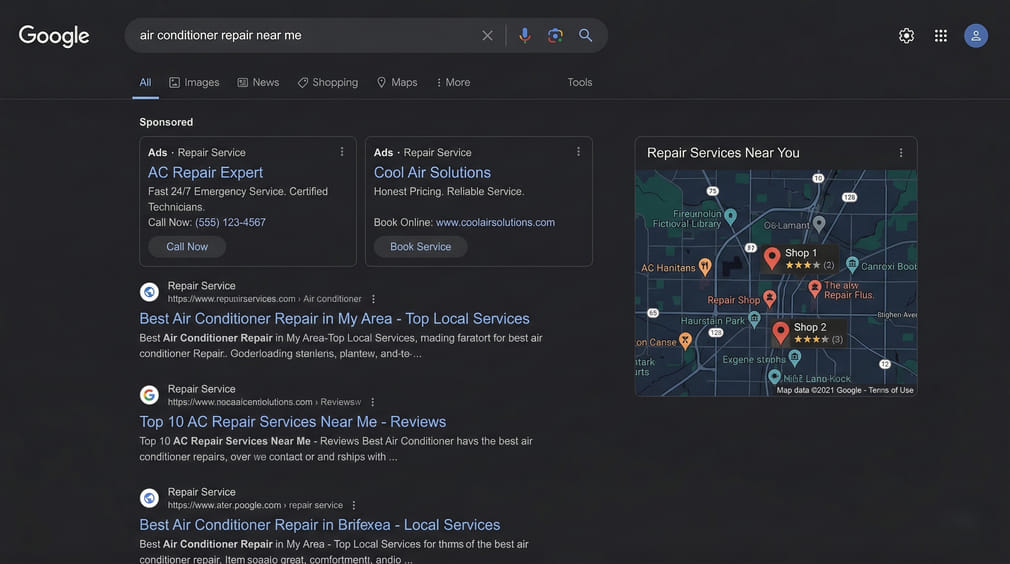
Task: Open options menu on Cool Air Solutions ad
Action: (x=578, y=152)
